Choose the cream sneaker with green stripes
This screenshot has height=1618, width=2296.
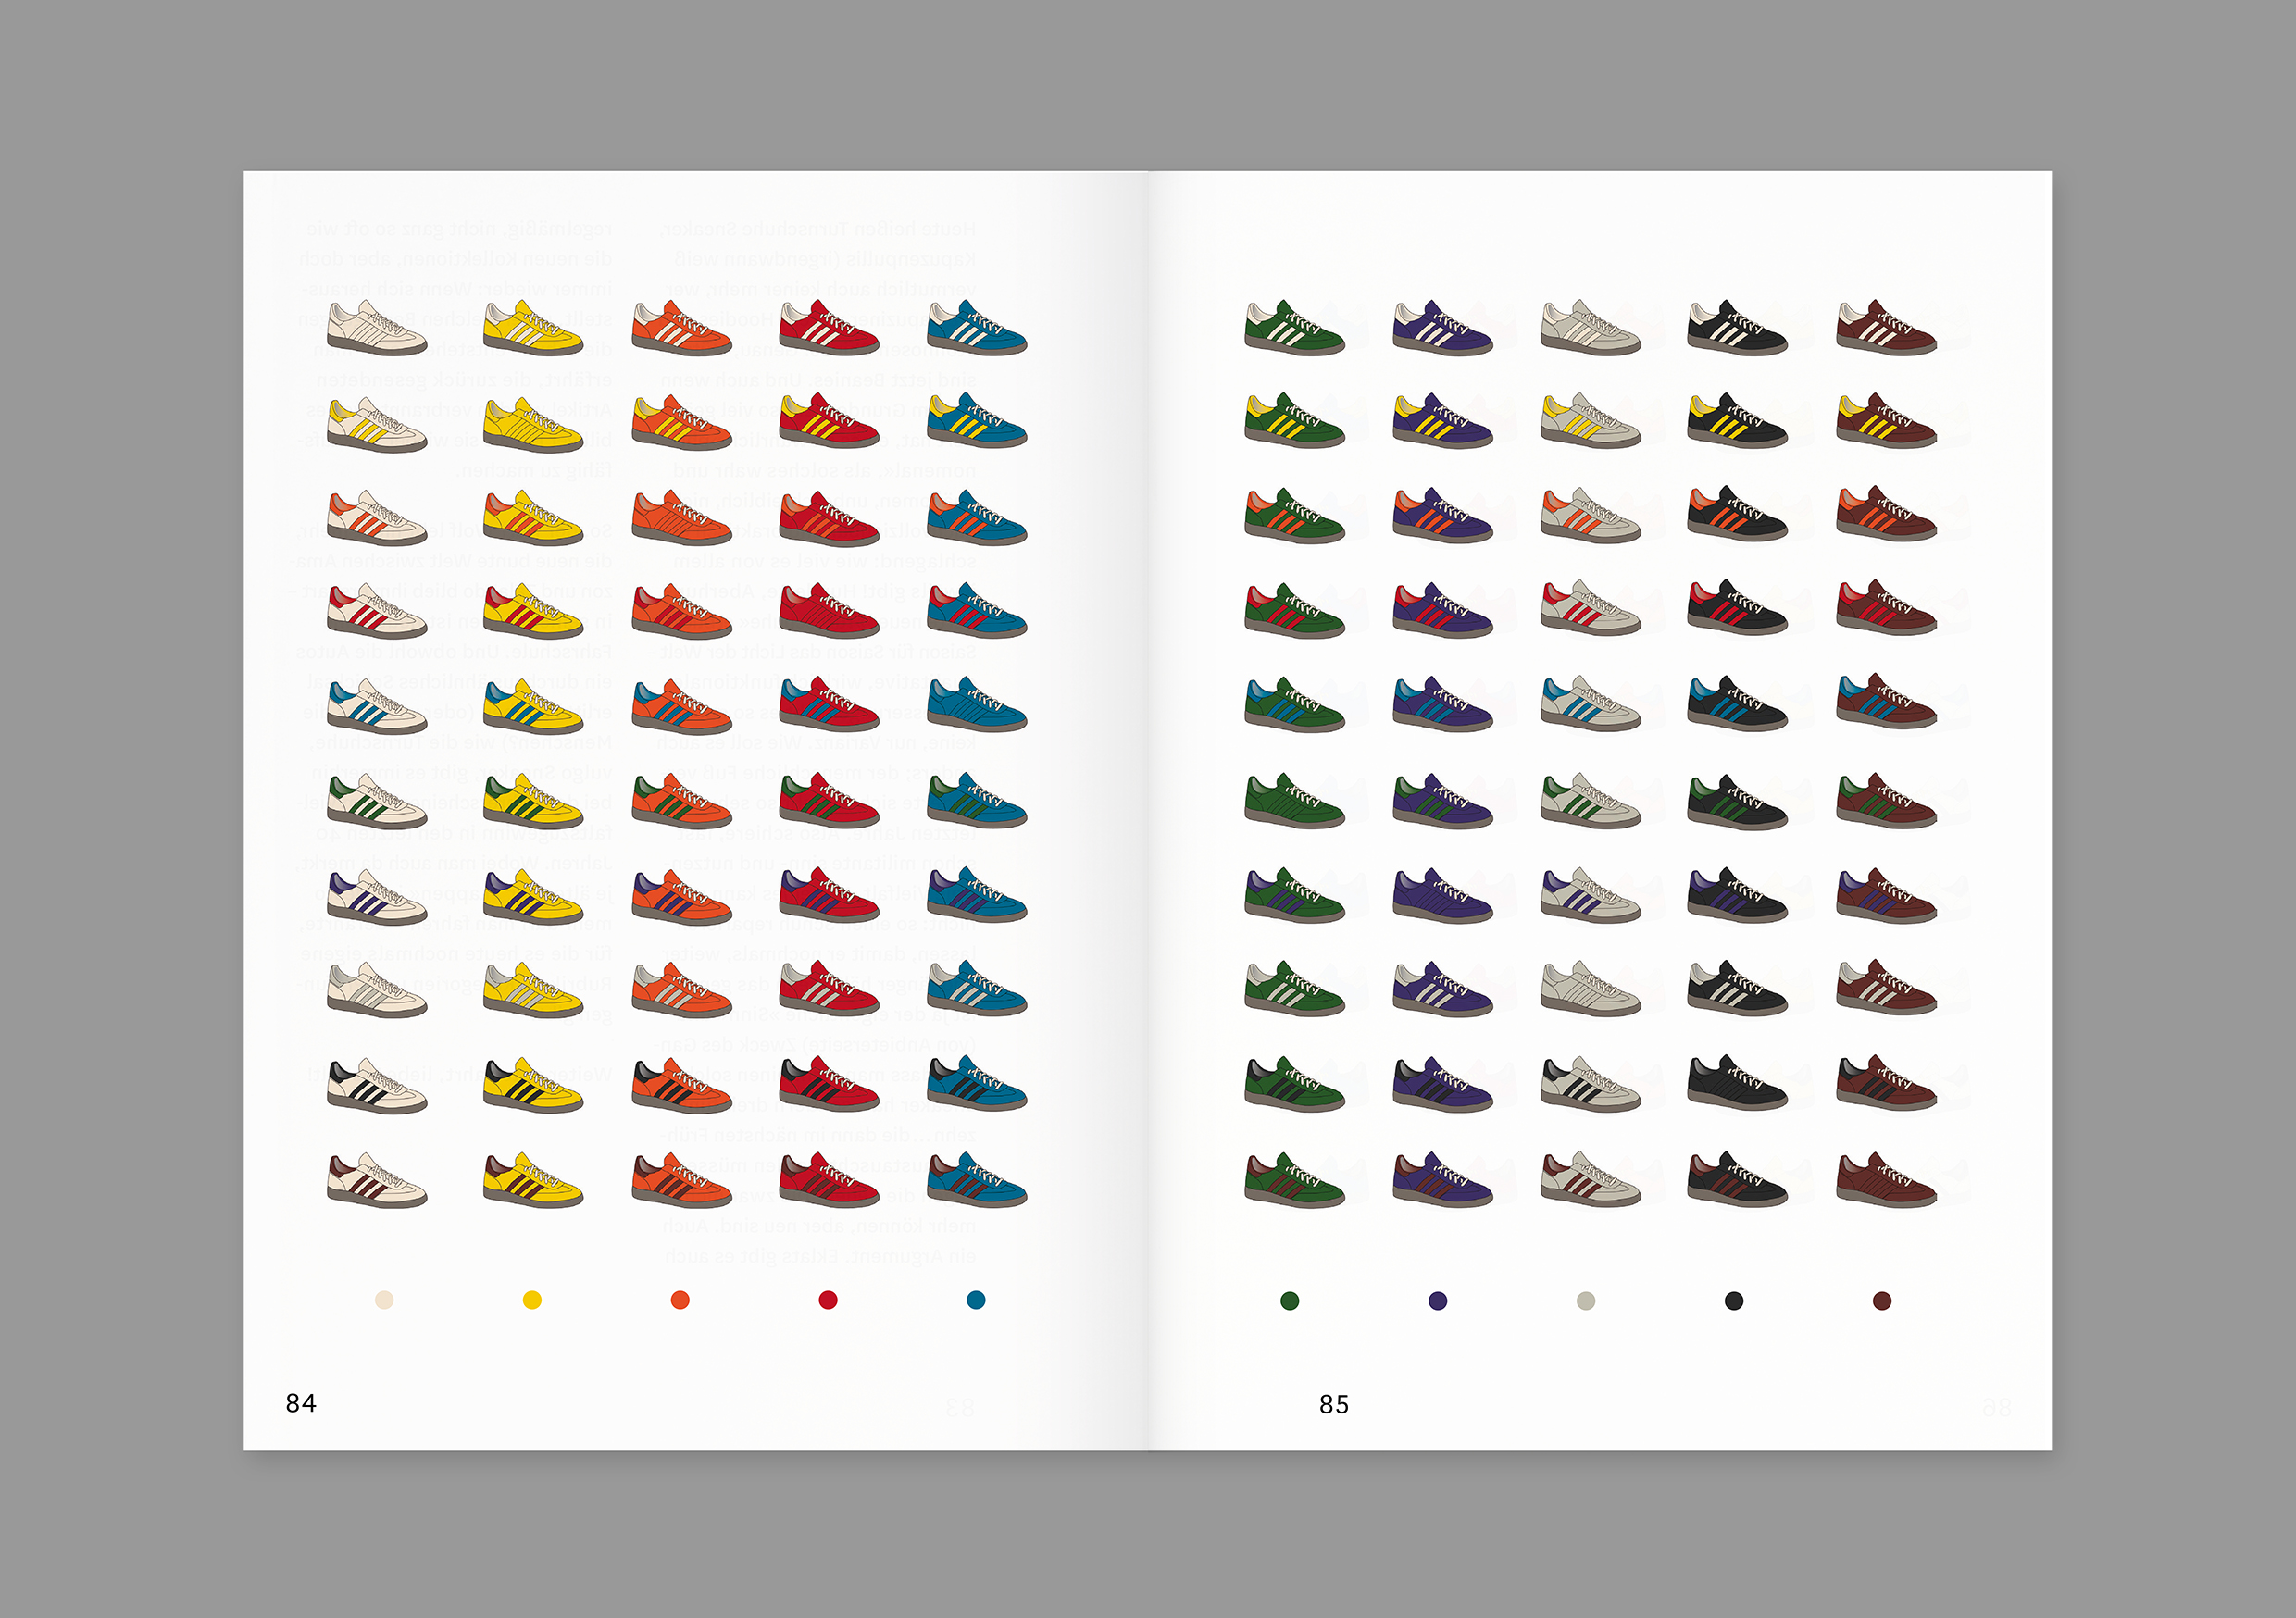point(377,801)
